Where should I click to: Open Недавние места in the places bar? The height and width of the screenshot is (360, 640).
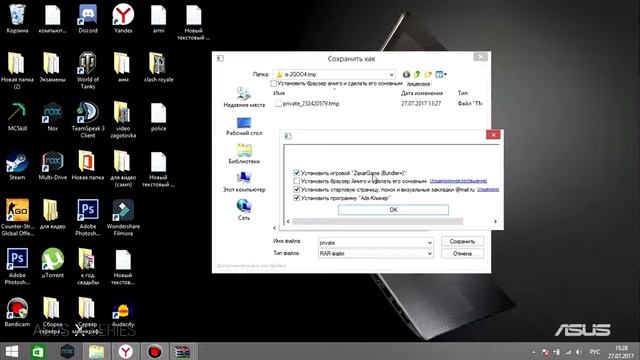tap(244, 97)
